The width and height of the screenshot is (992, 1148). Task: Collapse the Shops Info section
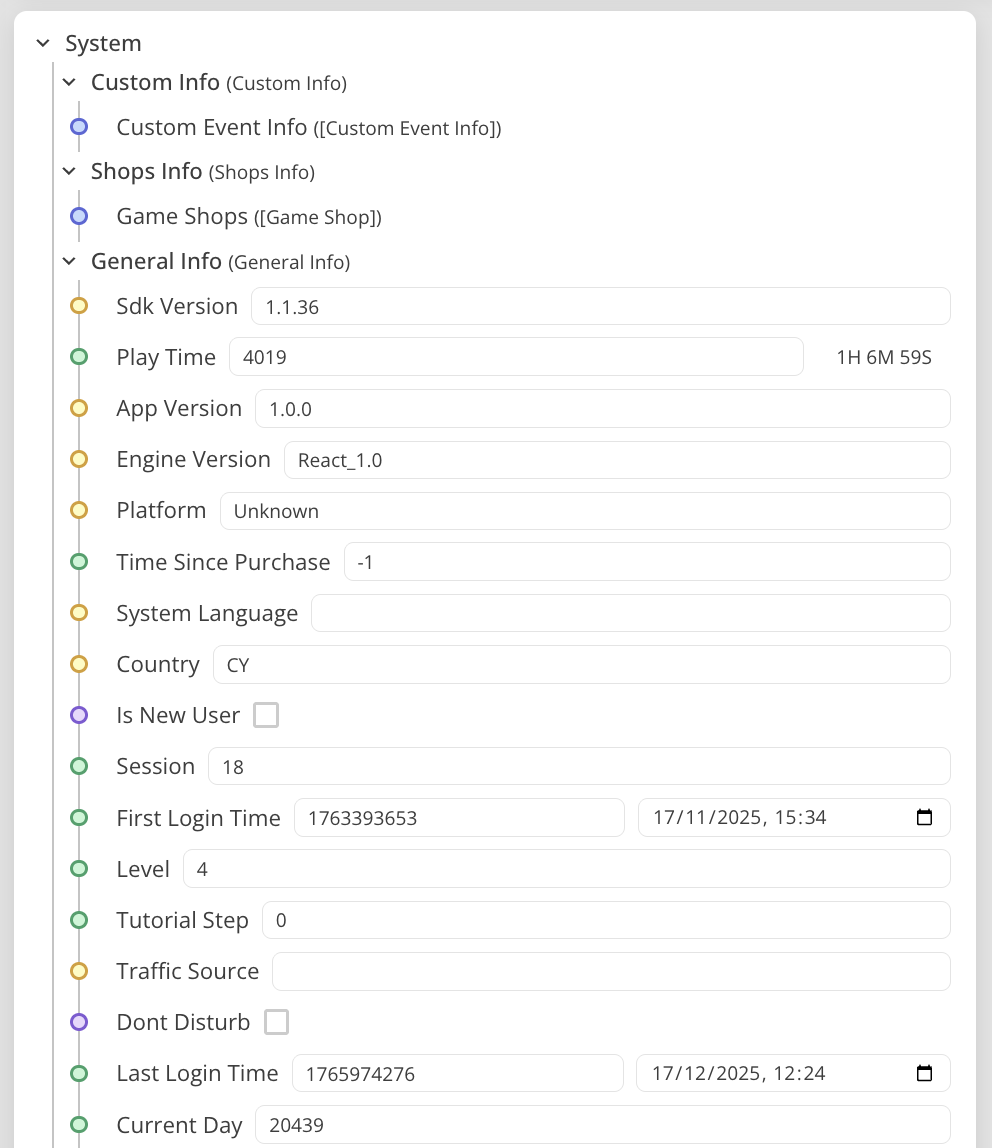(69, 172)
